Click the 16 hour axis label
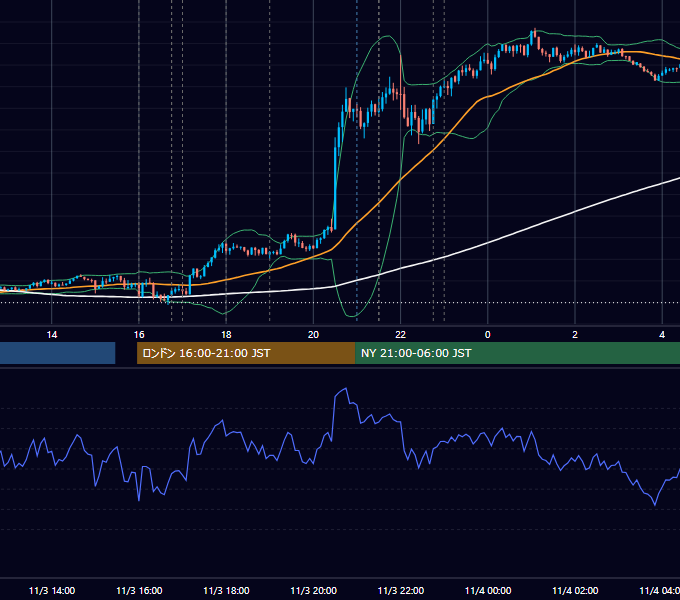The width and height of the screenshot is (680, 600). click(139, 335)
